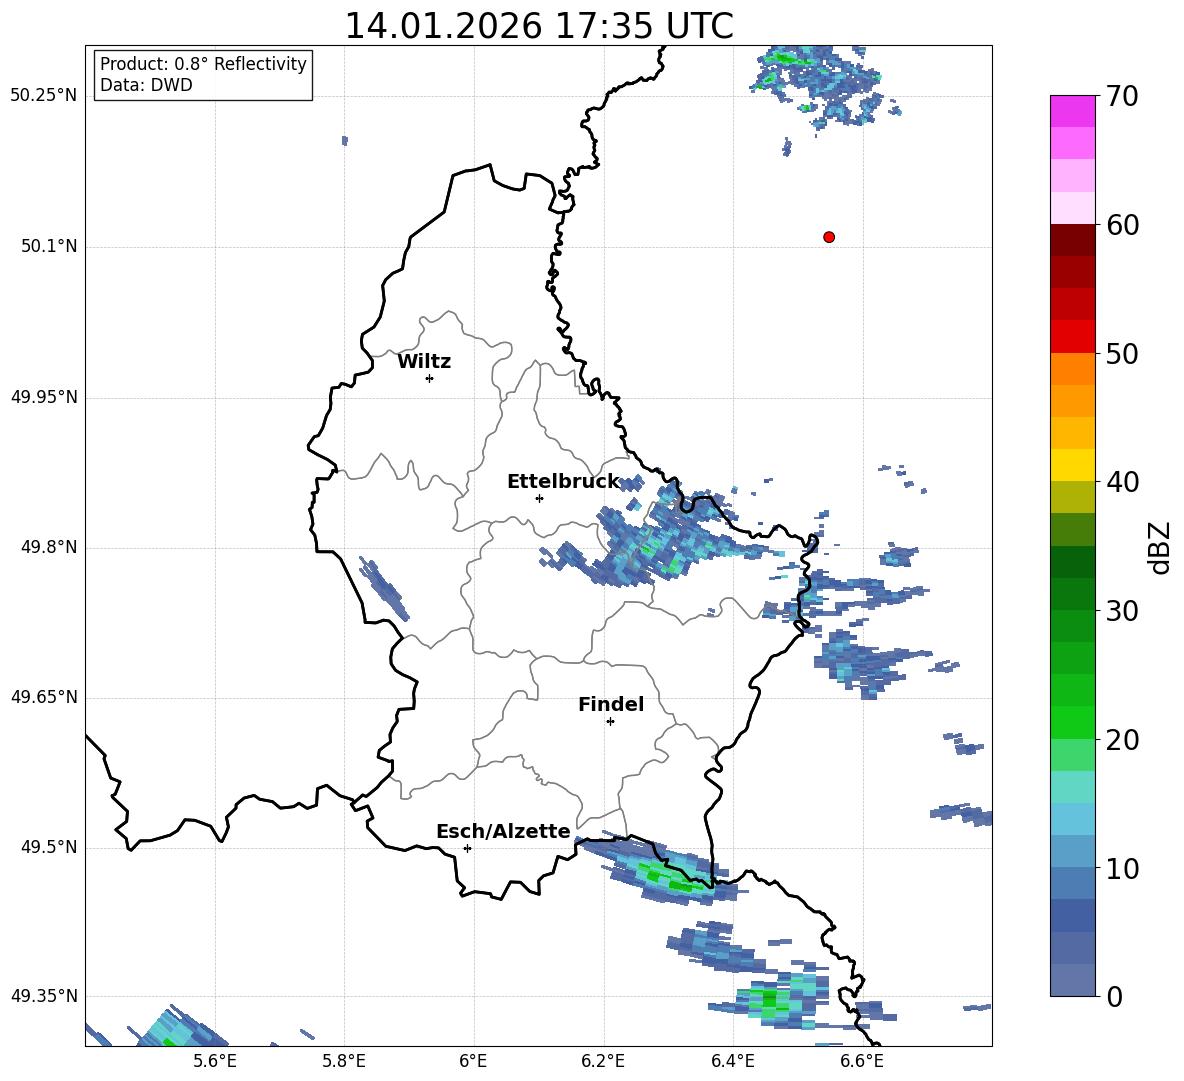1184x1081 pixels.
Task: Click the 50.1°N latitude label
Action: point(50,247)
